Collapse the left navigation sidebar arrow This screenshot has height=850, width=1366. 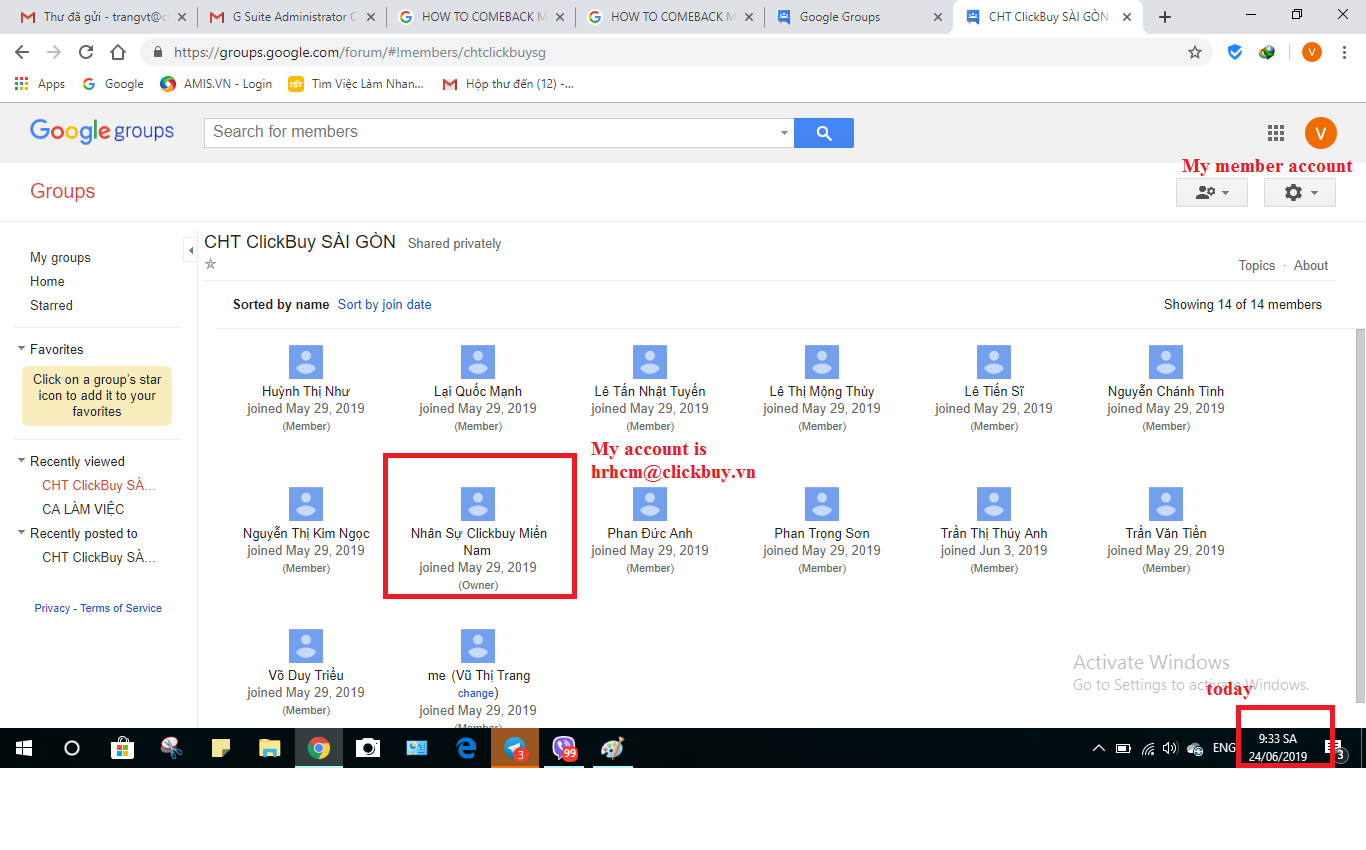(190, 250)
